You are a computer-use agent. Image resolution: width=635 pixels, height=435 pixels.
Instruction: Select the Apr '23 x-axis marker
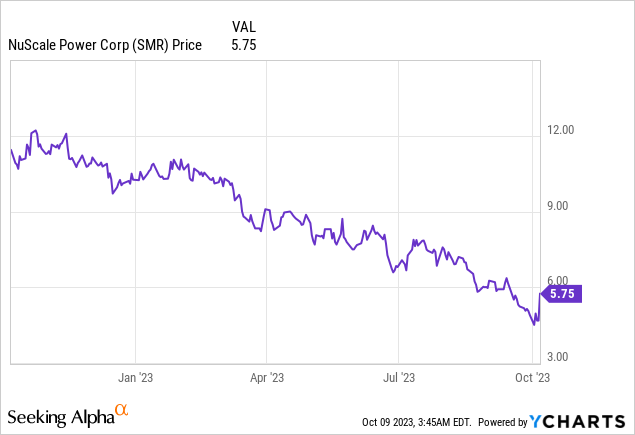267,377
